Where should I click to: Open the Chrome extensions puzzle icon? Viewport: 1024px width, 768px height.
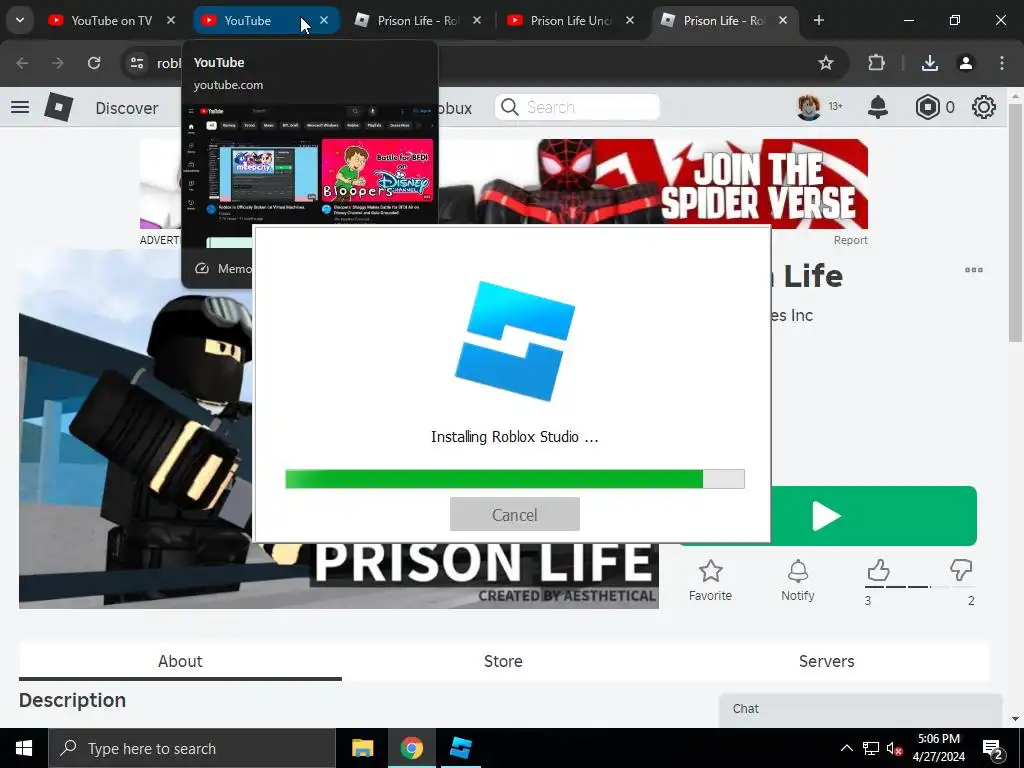[x=876, y=63]
